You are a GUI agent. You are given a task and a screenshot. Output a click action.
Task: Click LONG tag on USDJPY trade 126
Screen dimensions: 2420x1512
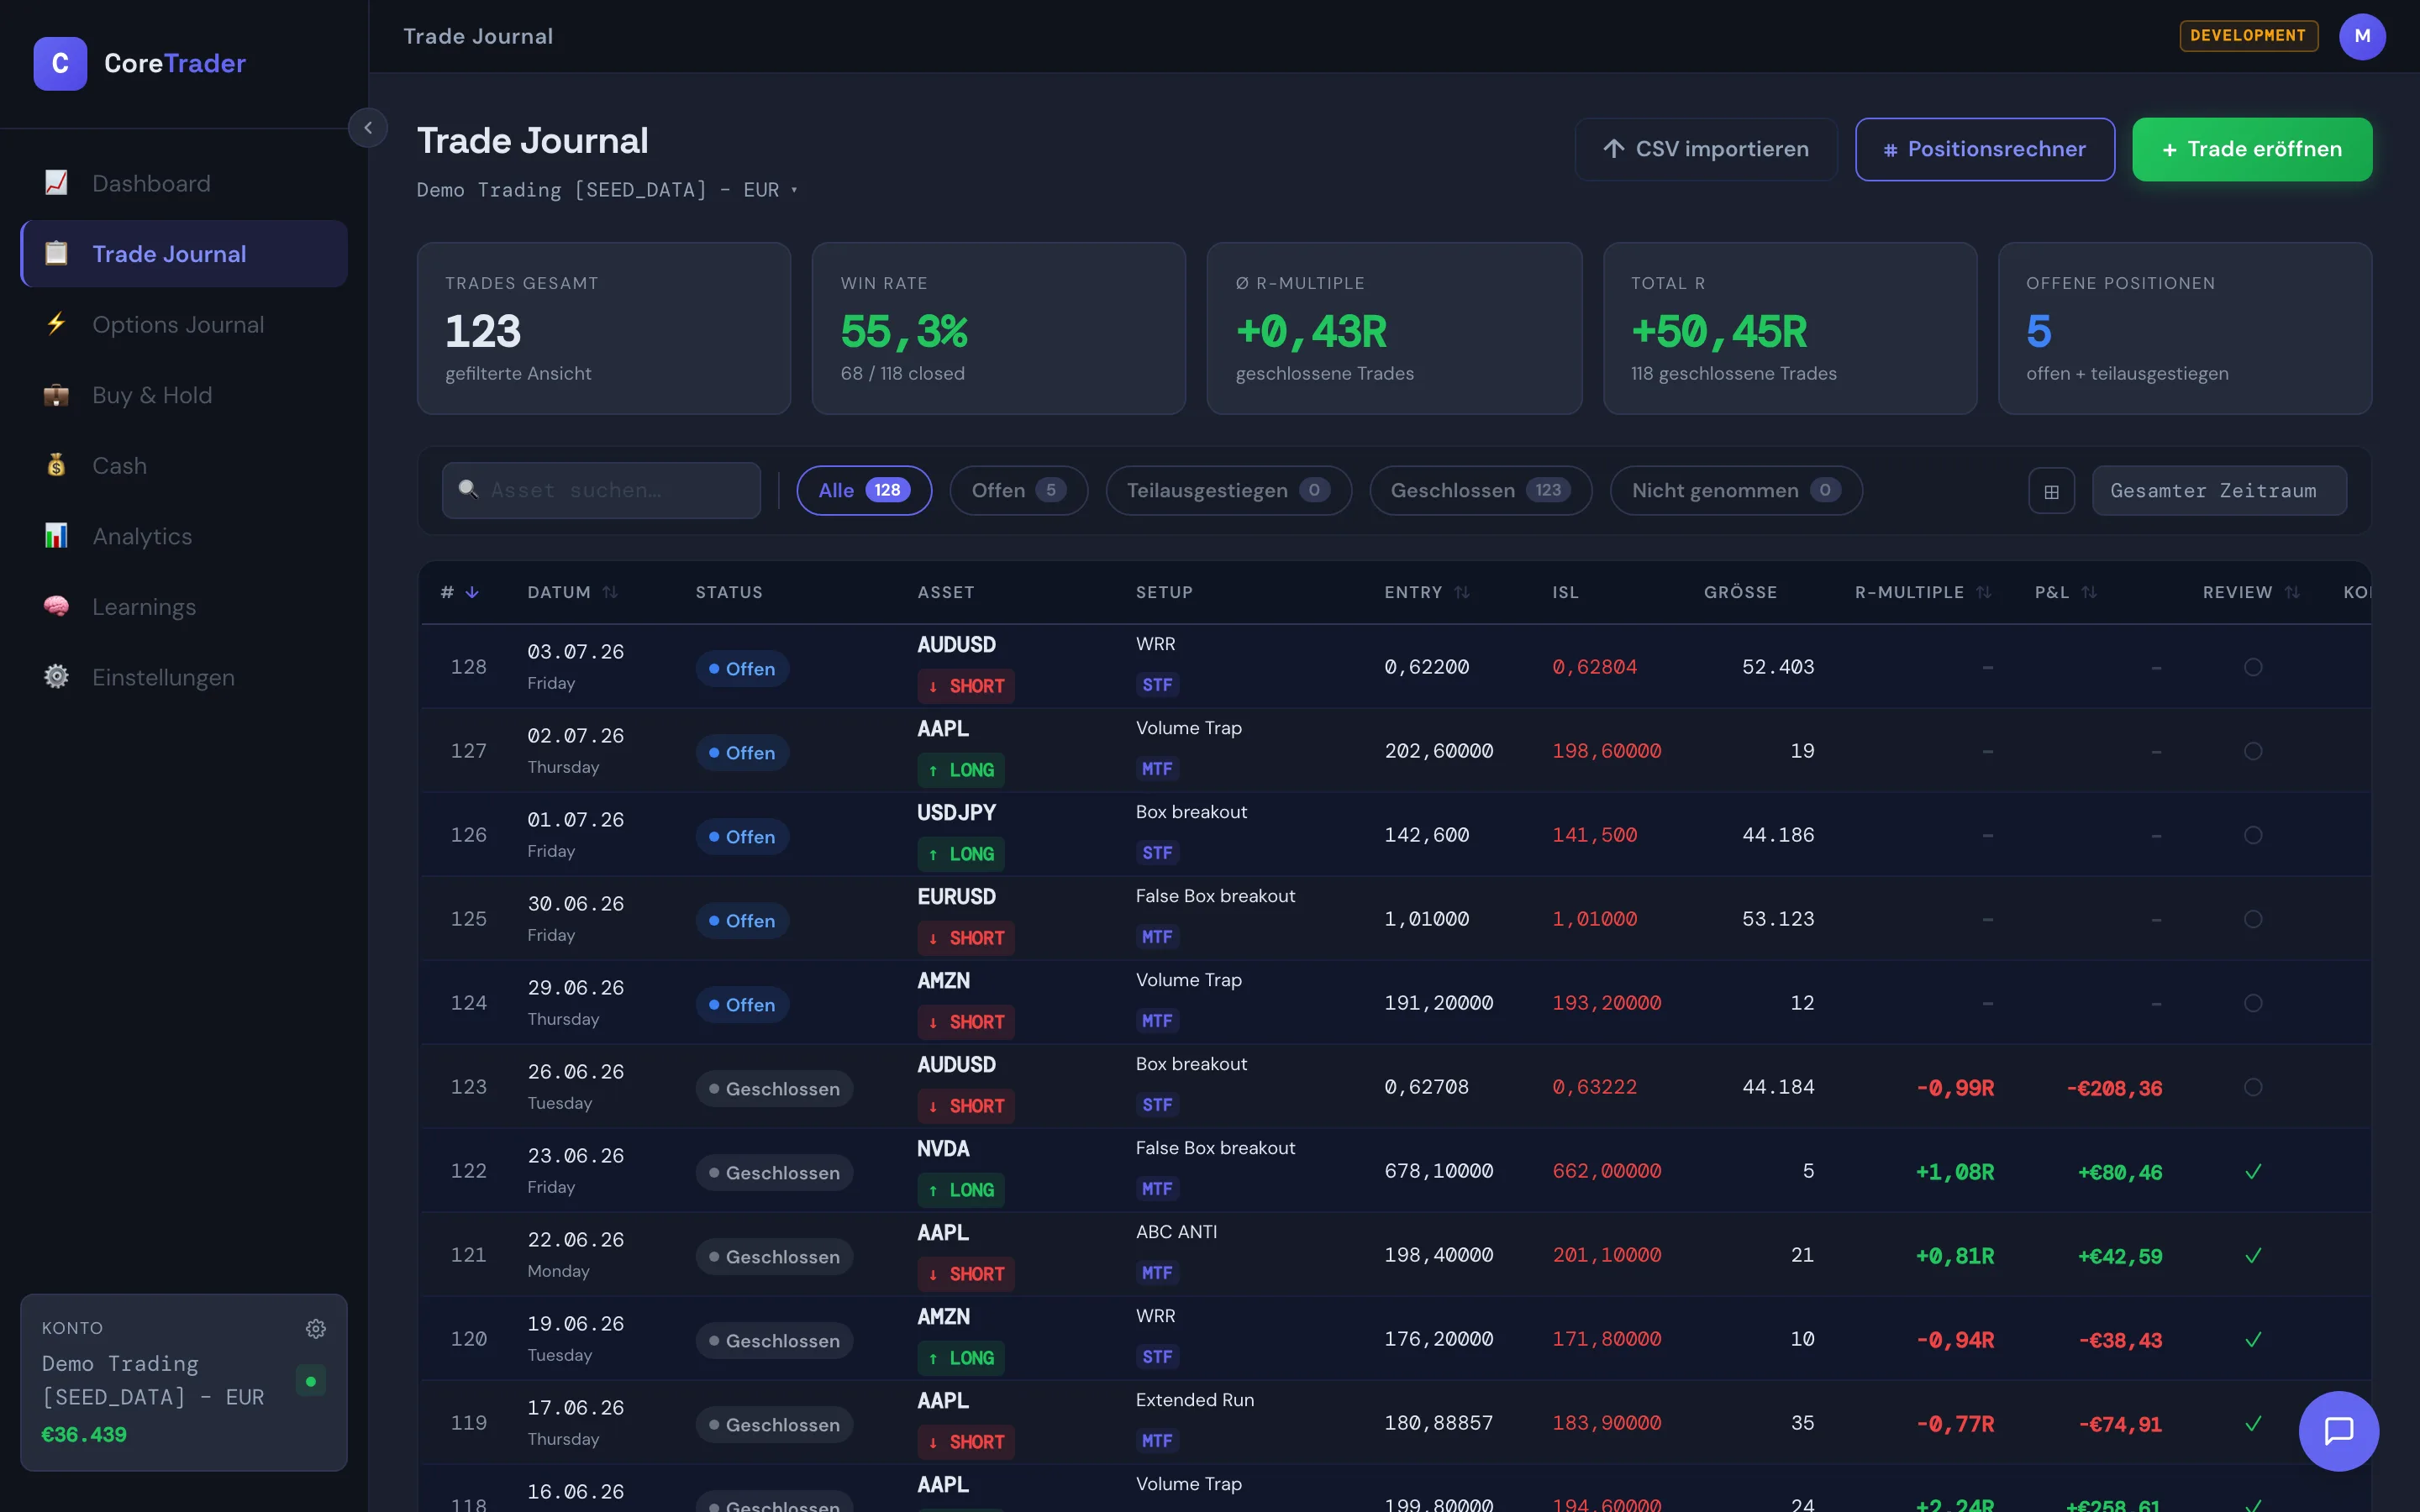[x=961, y=854]
